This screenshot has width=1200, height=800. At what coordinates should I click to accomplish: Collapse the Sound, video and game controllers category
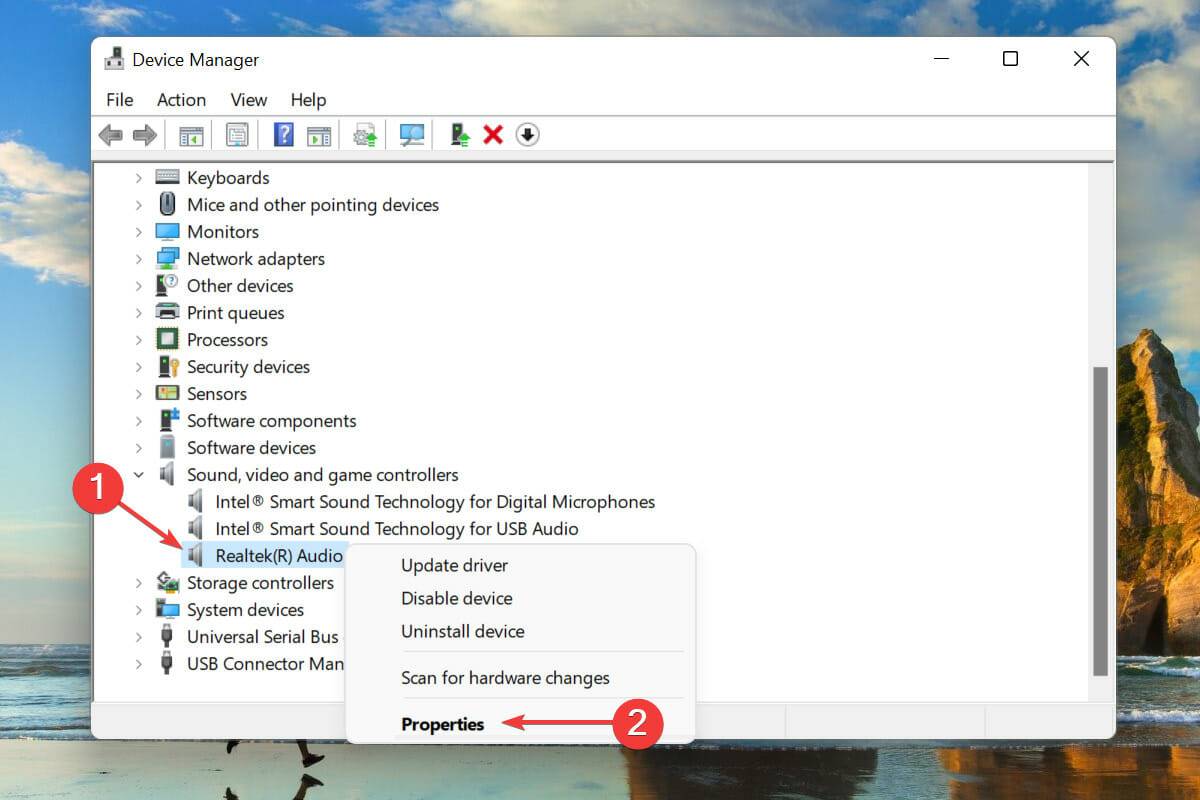pos(137,474)
